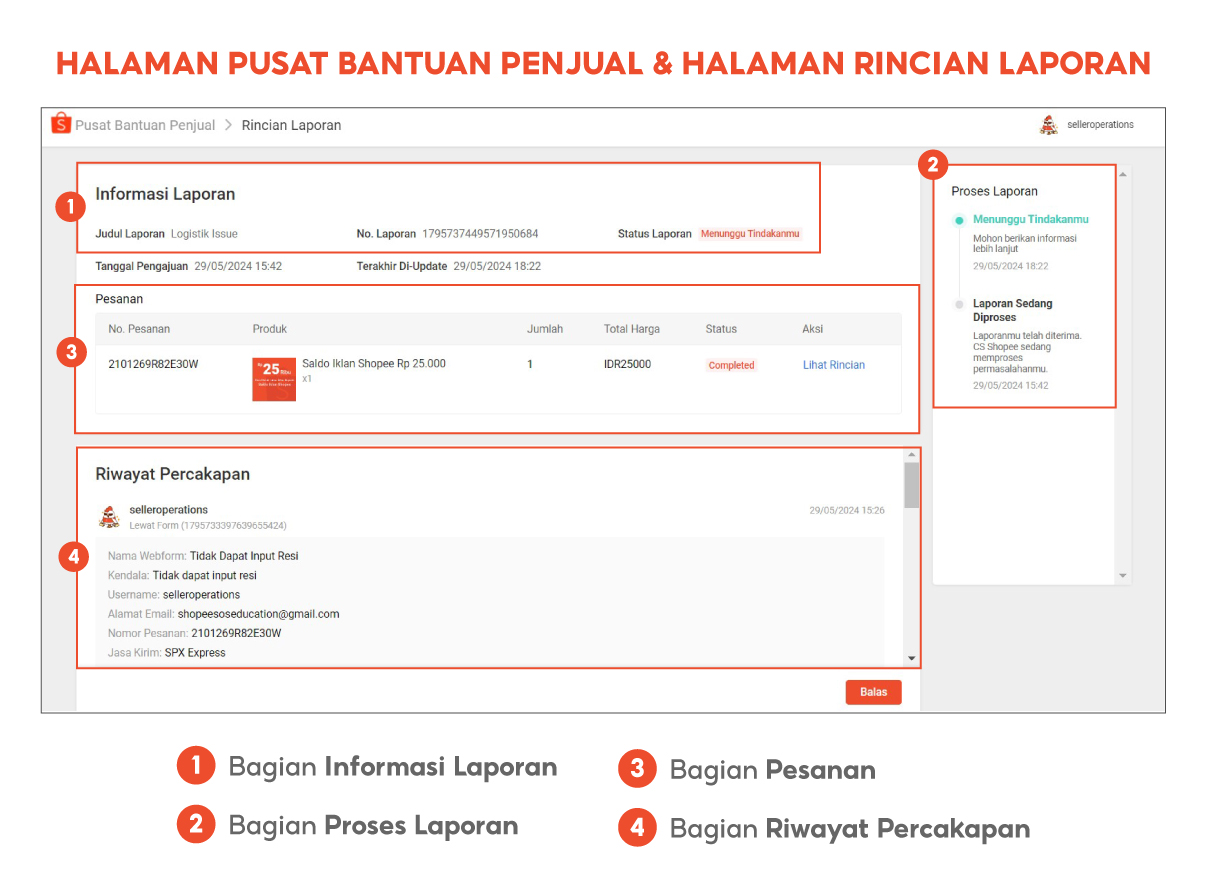Click the Completed status label to expand details
Viewport: 1206px width, 894px height.
tap(731, 365)
